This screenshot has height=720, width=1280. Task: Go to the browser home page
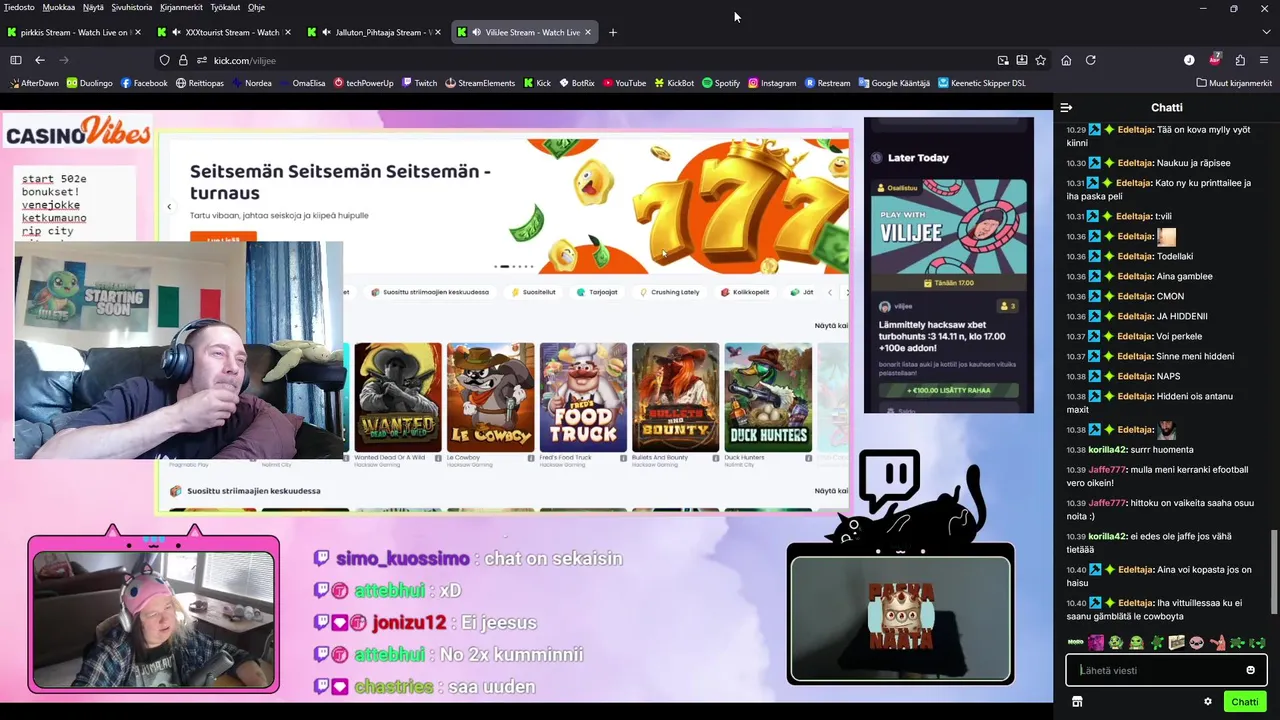(x=1066, y=60)
